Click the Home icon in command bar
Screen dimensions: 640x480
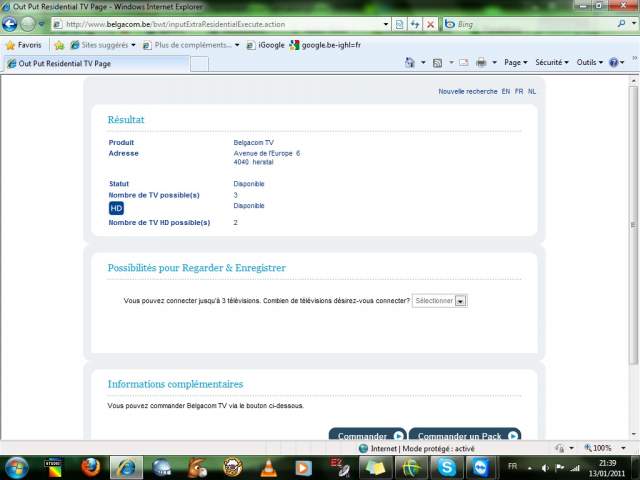411,63
